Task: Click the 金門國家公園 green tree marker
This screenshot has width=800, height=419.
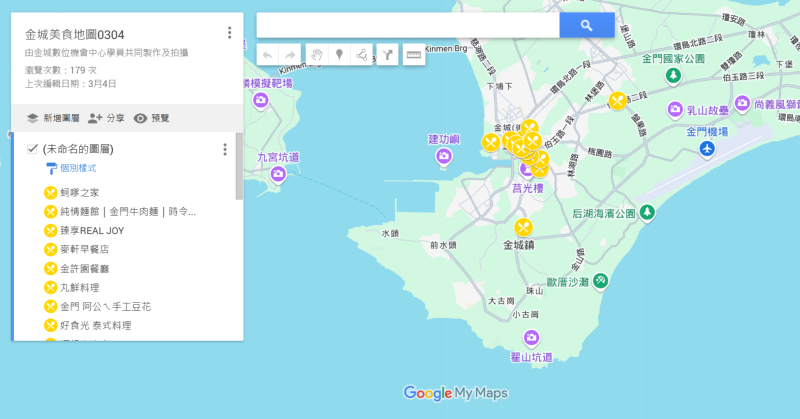Action: 673,76
